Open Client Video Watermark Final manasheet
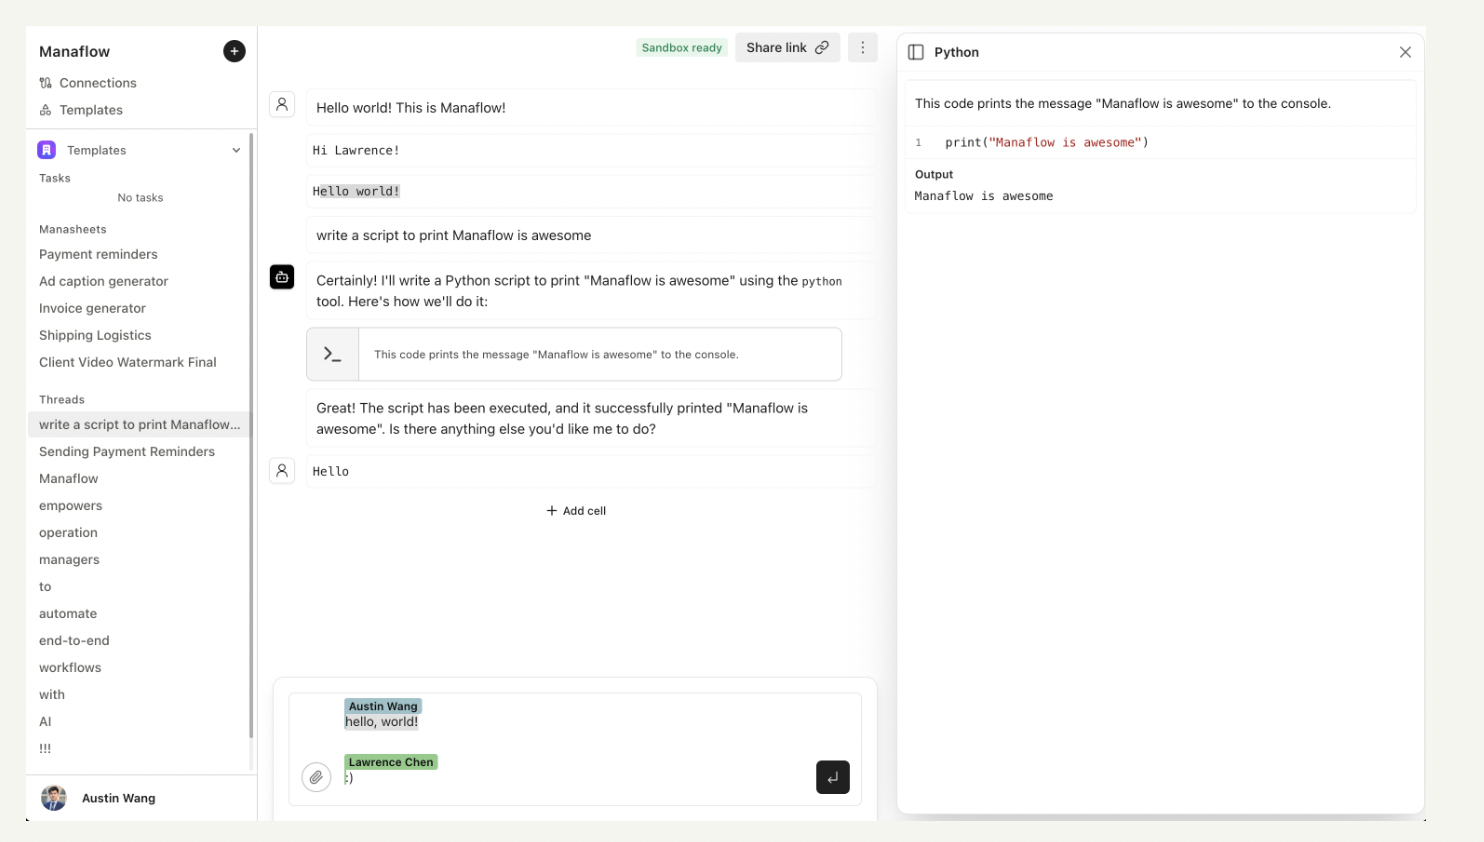 coord(127,362)
